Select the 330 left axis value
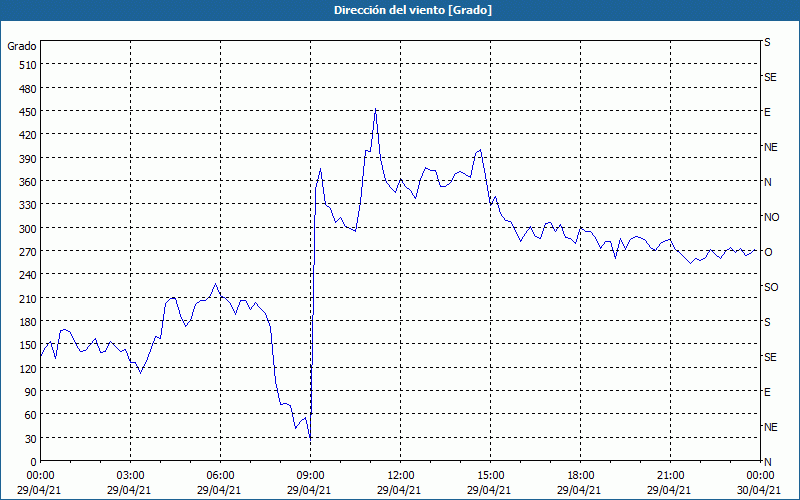Screen dimensions: 800x500 [x=29, y=205]
